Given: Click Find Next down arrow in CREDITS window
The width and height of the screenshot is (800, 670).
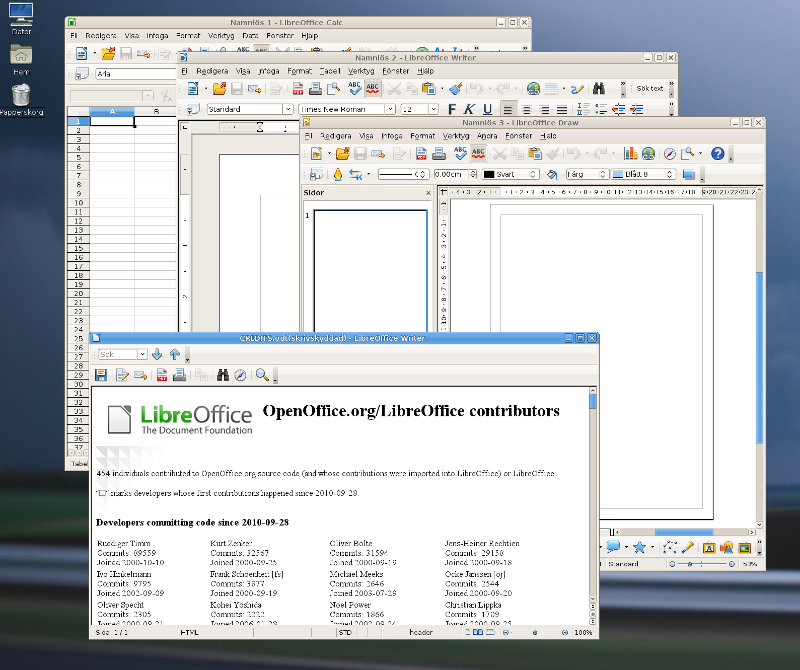Looking at the screenshot, I should click(x=157, y=354).
